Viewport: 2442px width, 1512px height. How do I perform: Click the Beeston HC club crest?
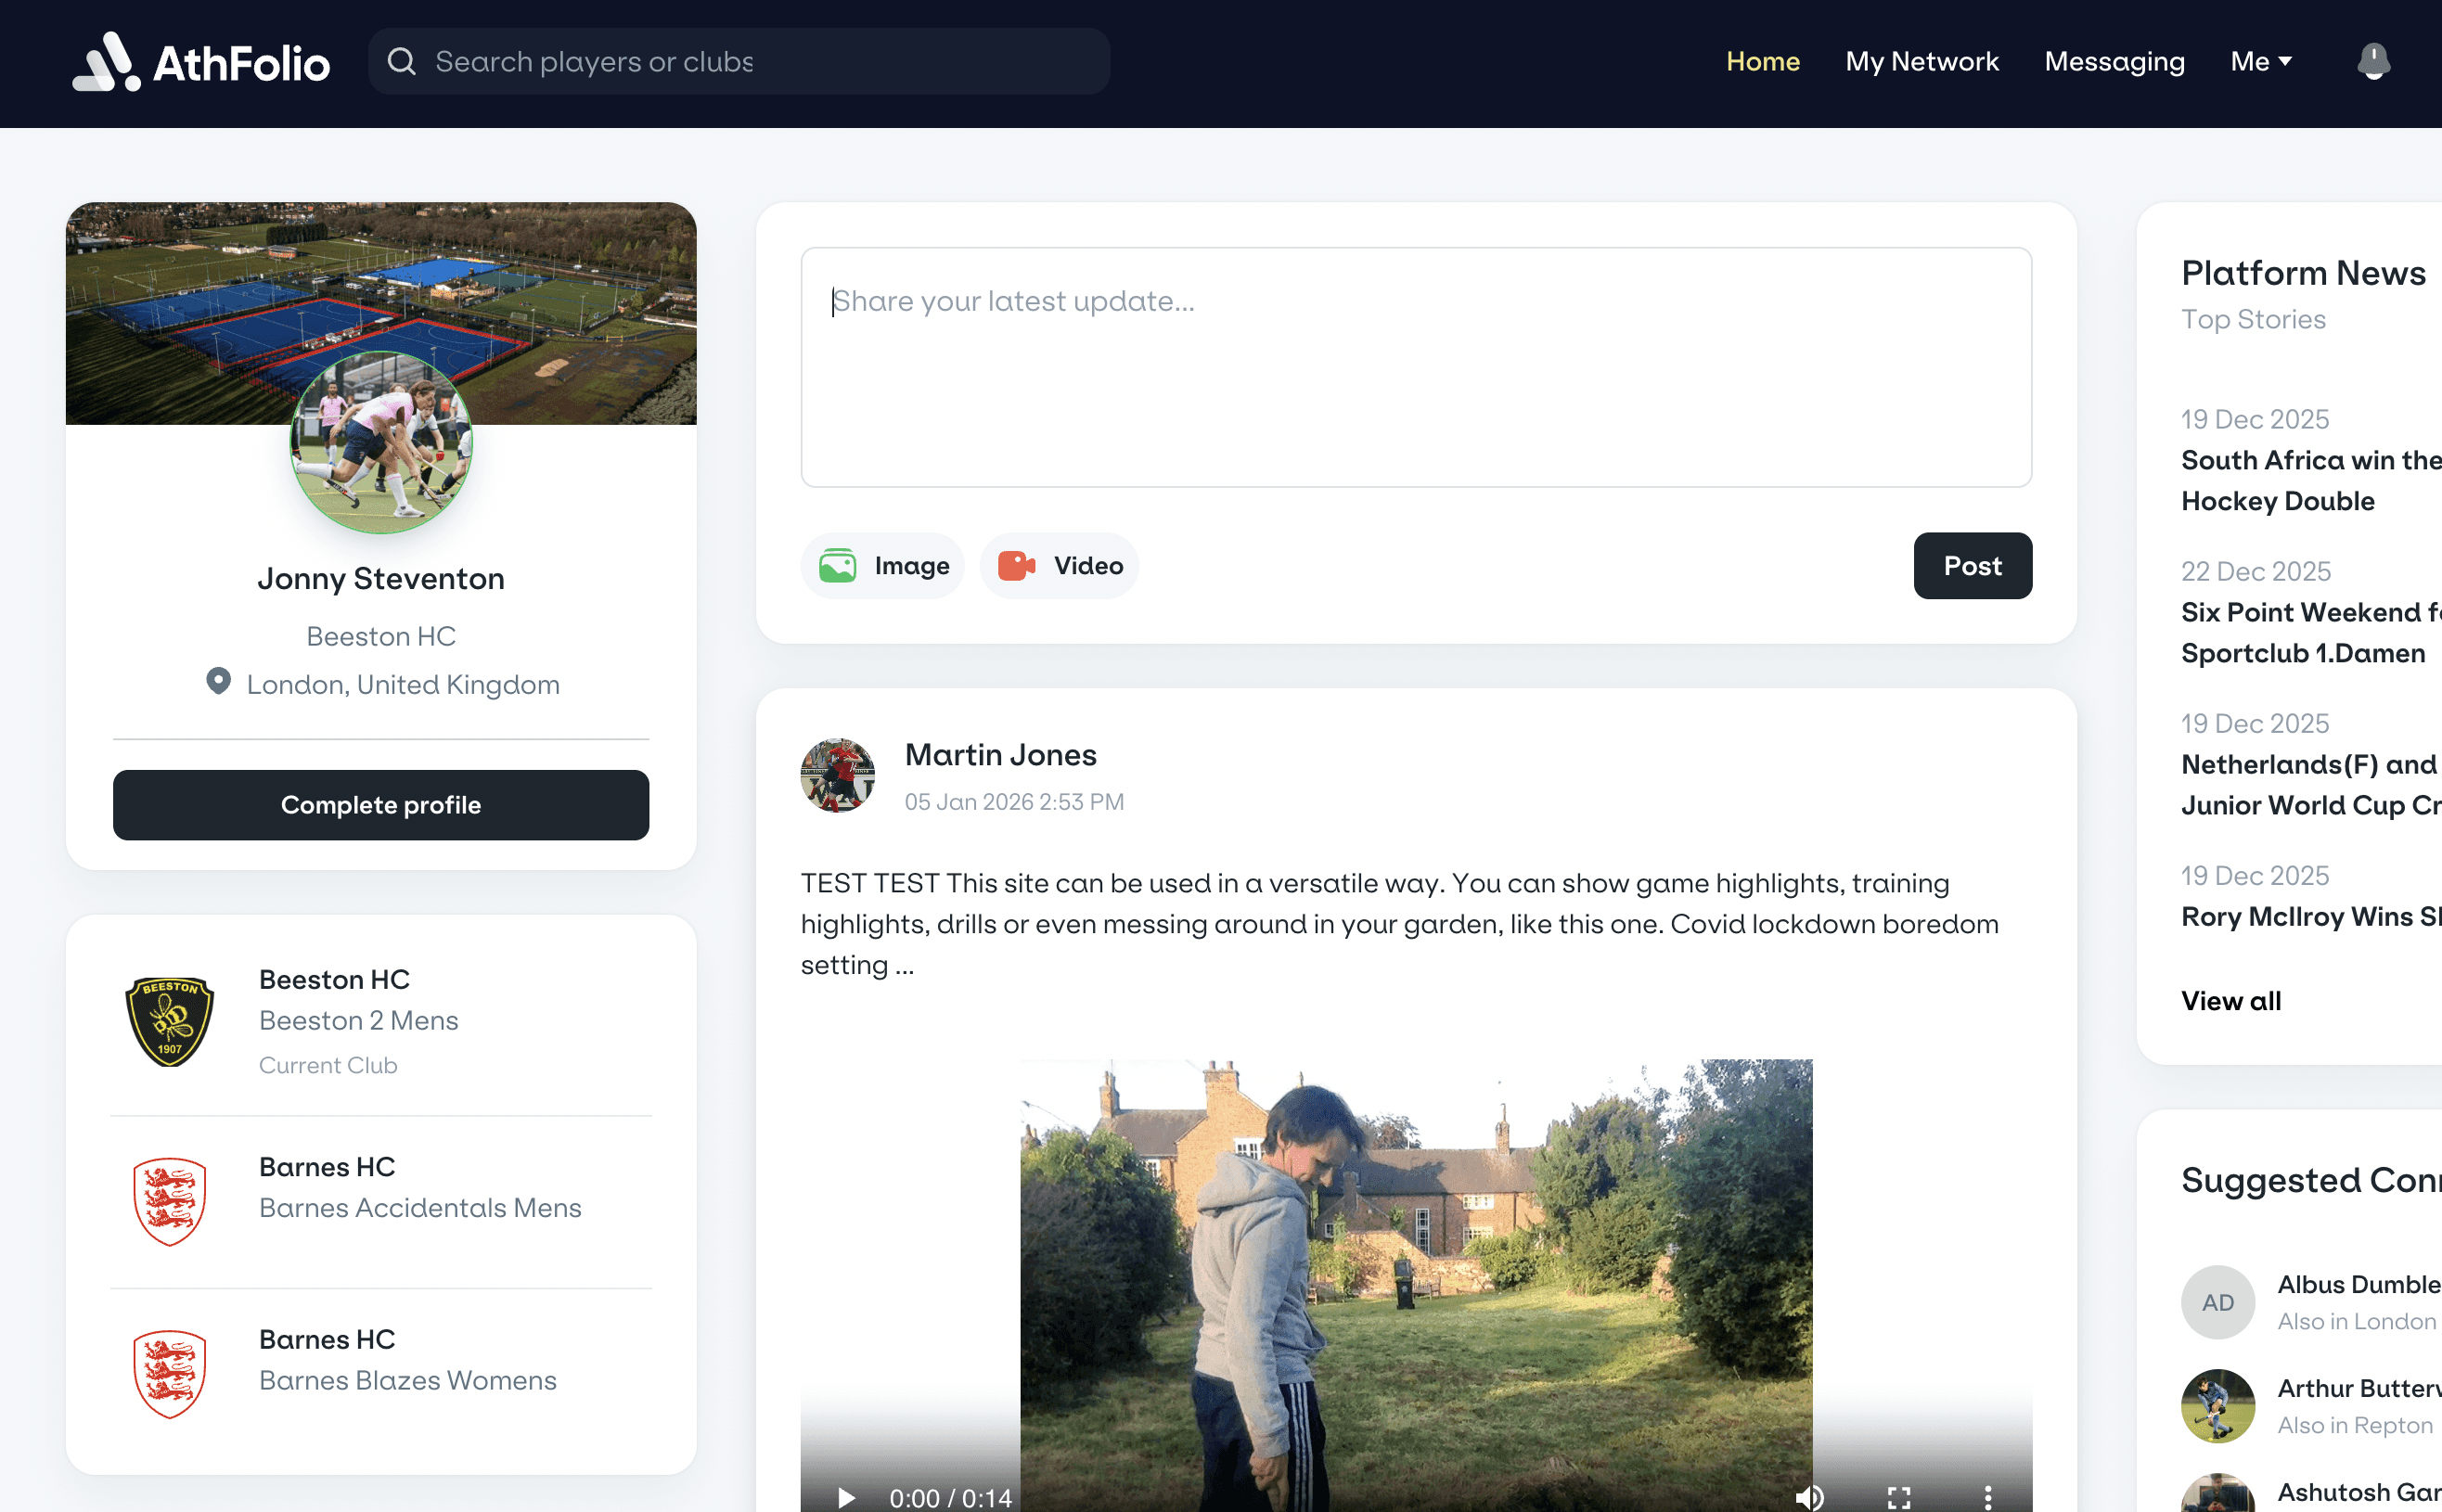(x=169, y=1021)
